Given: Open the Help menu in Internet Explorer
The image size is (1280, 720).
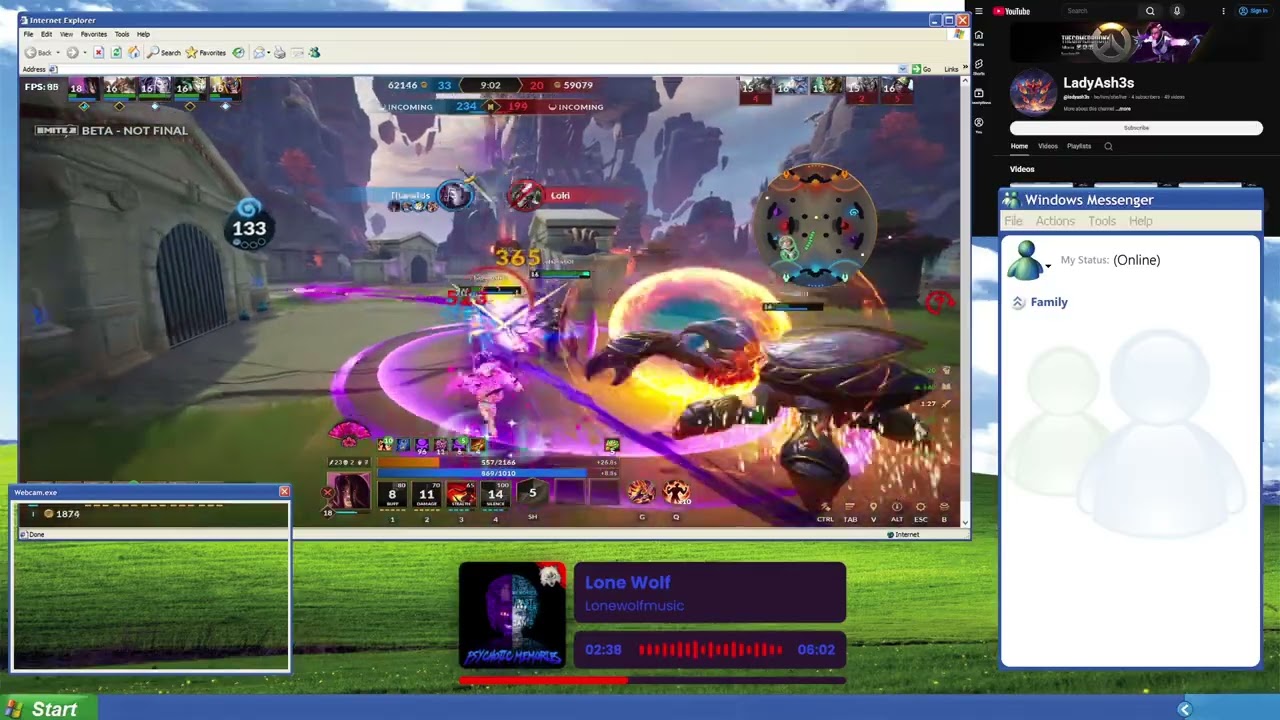Looking at the screenshot, I should point(143,34).
